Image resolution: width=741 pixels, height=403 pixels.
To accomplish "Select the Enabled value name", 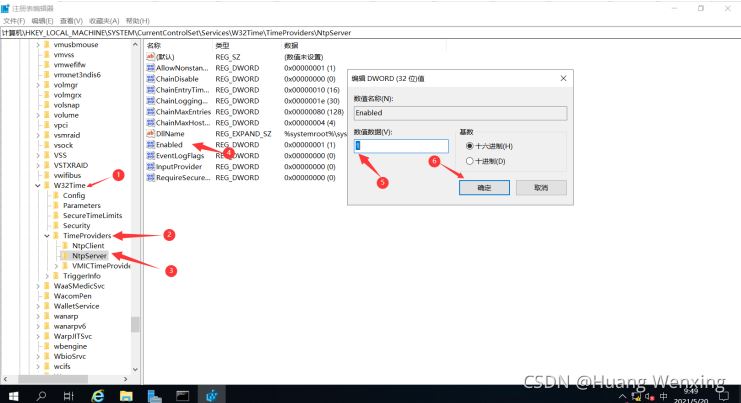I will [169, 145].
